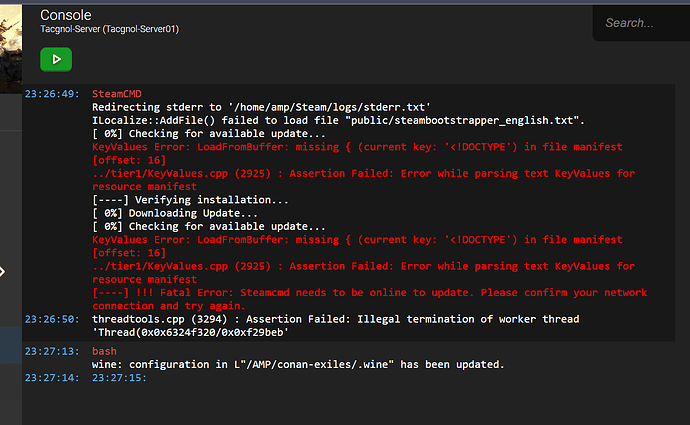Click the red bash source label

pyautogui.click(x=104, y=351)
